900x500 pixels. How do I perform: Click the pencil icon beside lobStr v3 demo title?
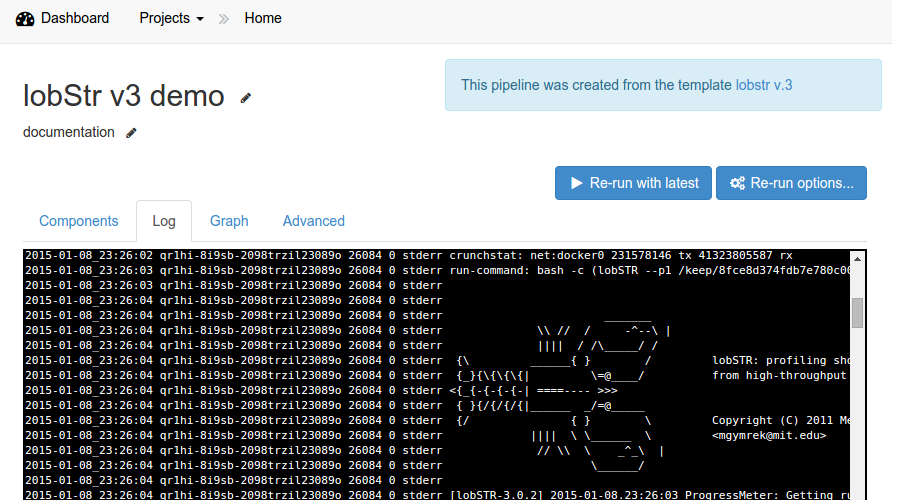[246, 97]
